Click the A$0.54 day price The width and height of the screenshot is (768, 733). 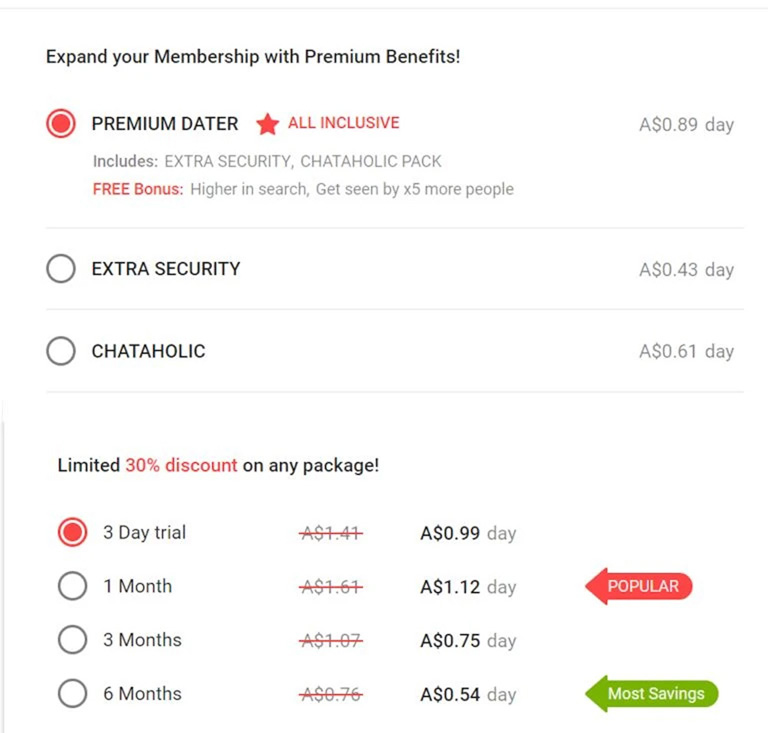click(467, 693)
